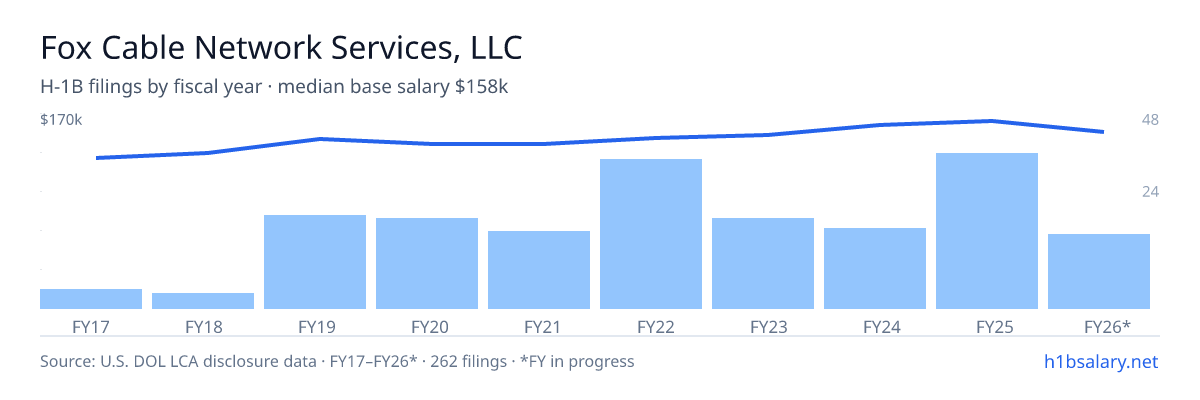Screen dimensions: 1200x400
Task: Click the FY25 axis label
Action: click(987, 326)
